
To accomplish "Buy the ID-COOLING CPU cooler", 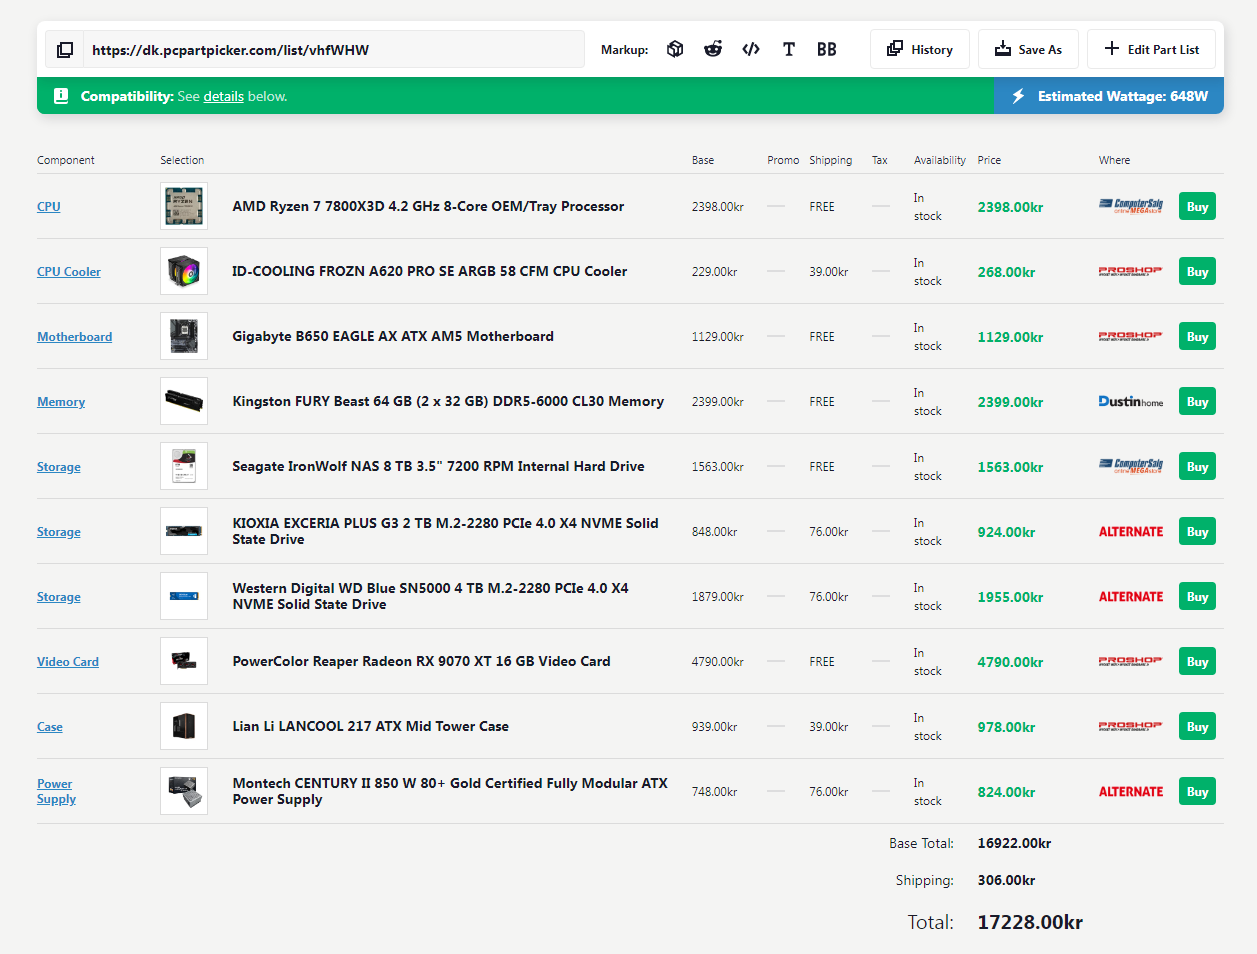I will point(1197,271).
